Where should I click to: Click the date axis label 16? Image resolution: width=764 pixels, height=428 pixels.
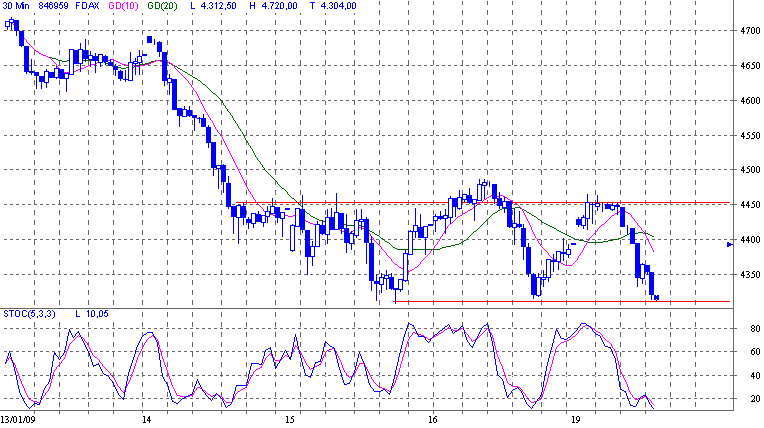tap(433, 419)
